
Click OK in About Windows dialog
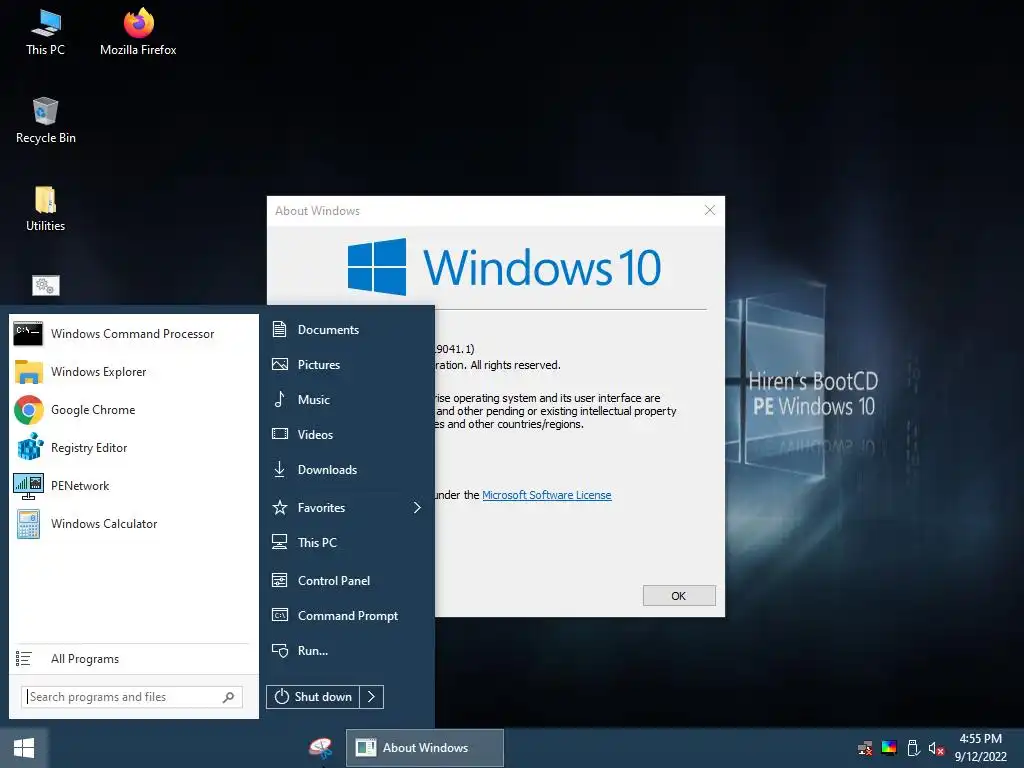click(679, 596)
